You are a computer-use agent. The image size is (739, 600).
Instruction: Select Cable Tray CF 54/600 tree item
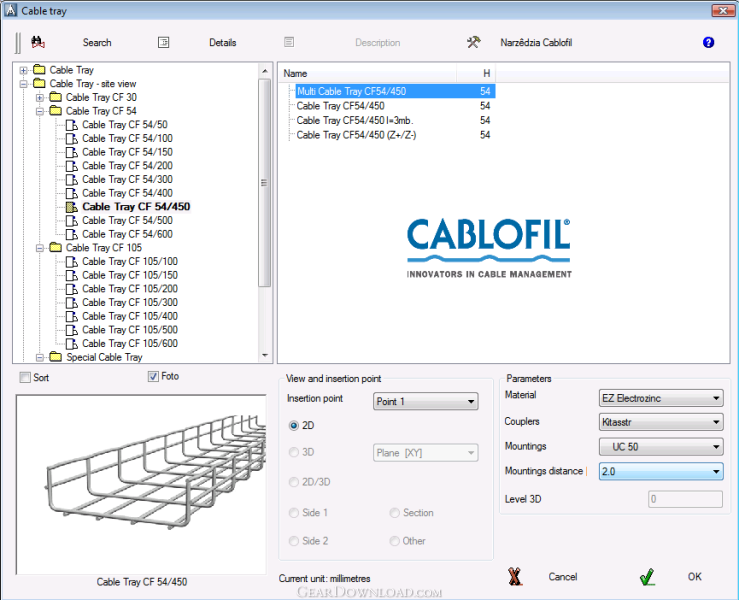(127, 234)
